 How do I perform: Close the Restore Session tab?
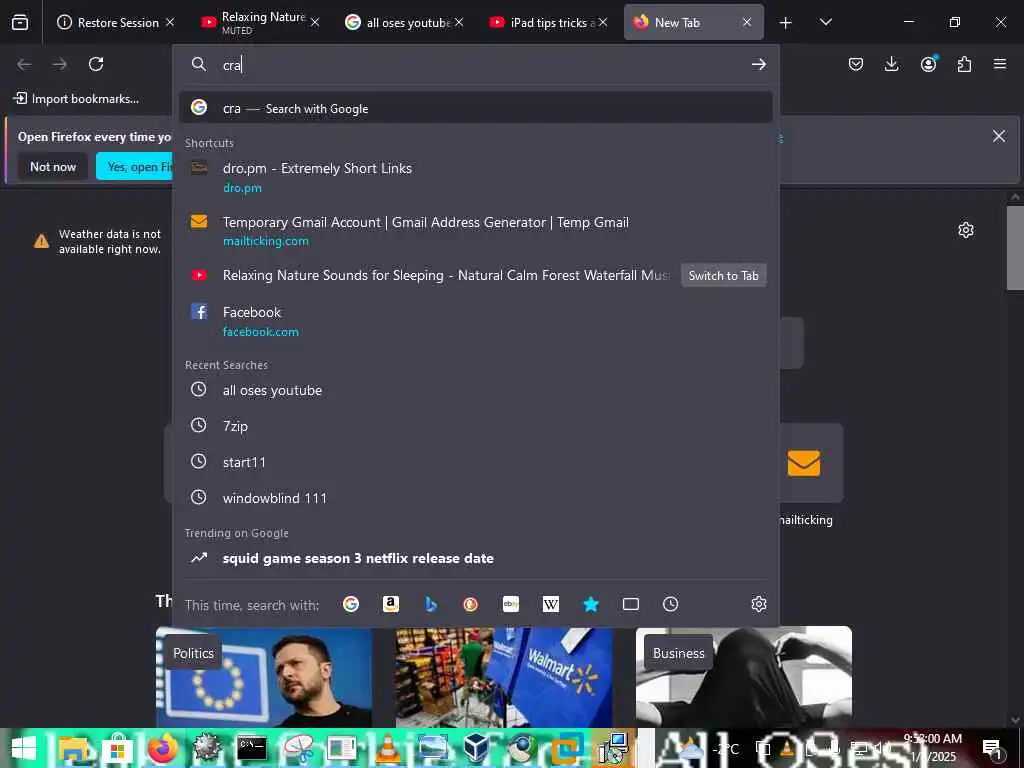pos(170,22)
